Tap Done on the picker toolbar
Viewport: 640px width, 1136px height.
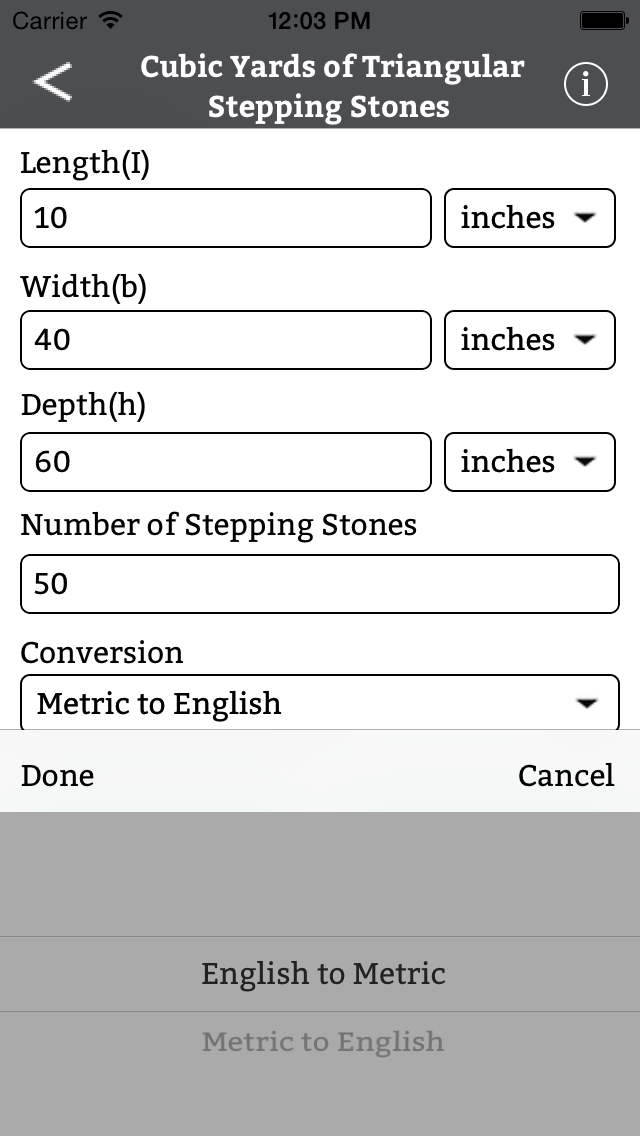pos(57,775)
